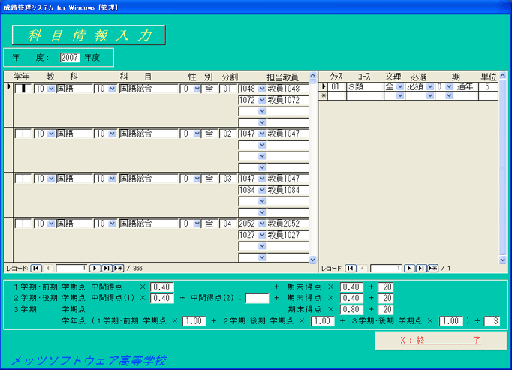
Task: Open teacher dropdown showing 1072
Action: [262, 100]
